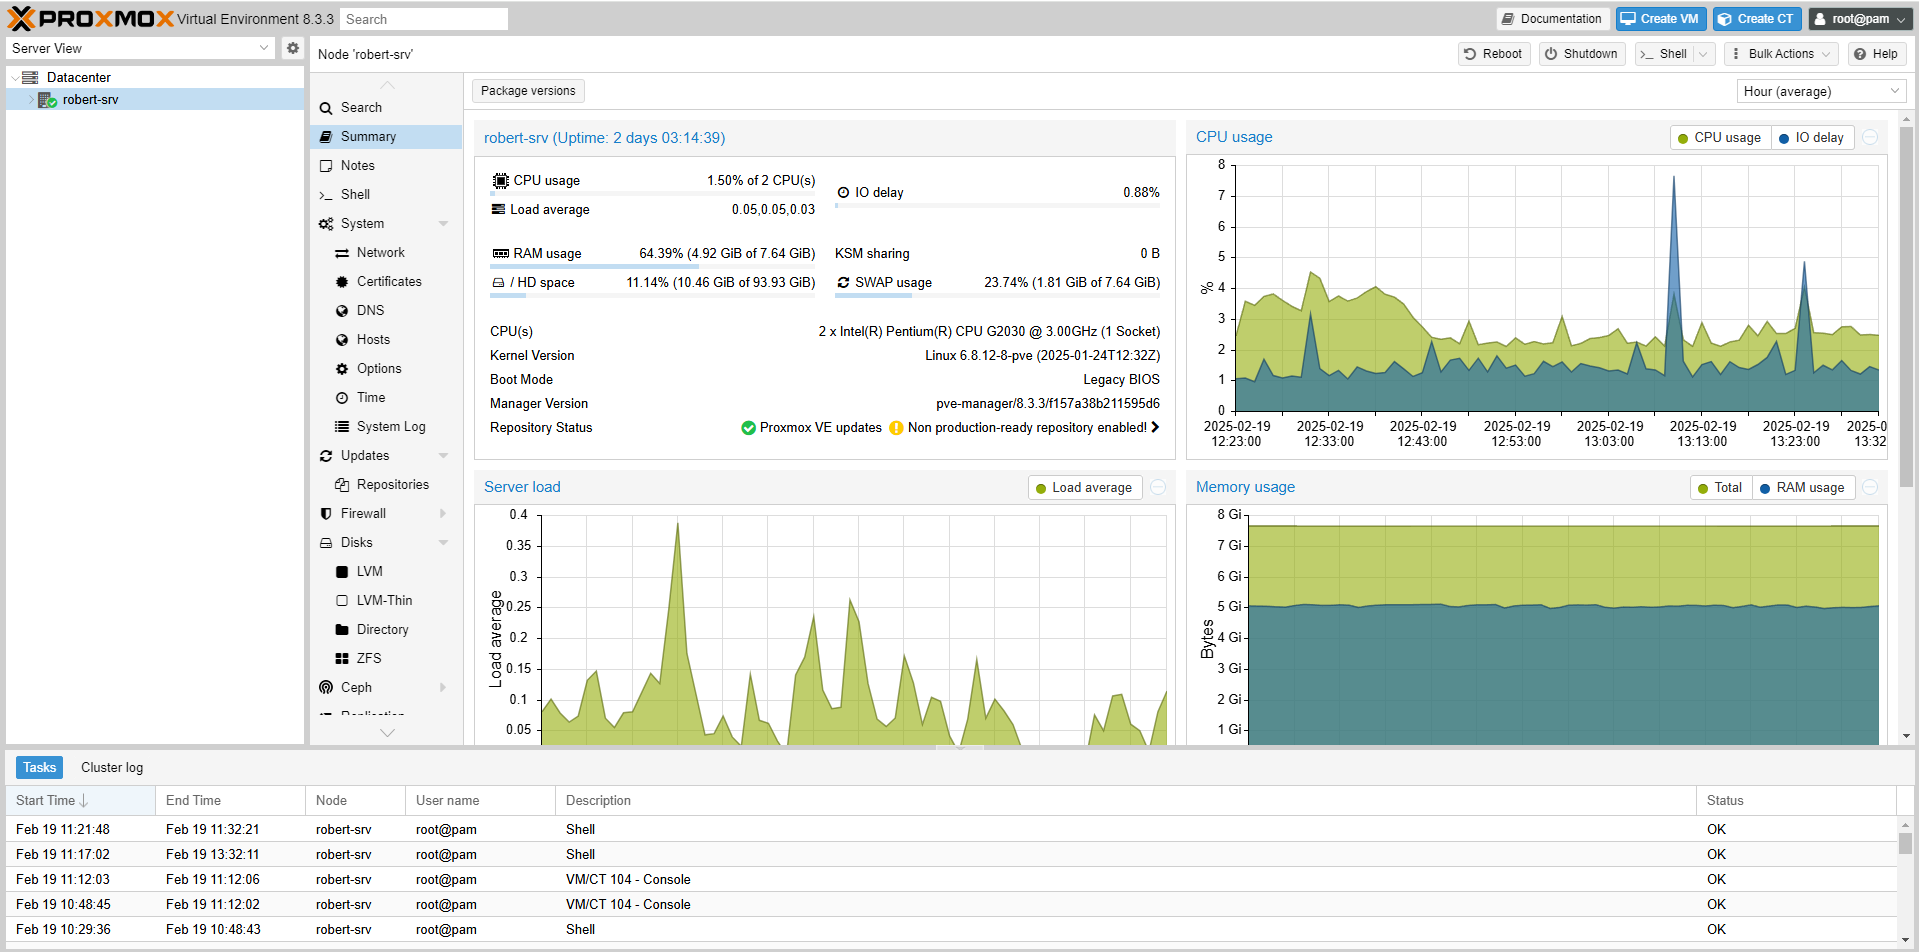Click the top Search input field

coord(423,19)
